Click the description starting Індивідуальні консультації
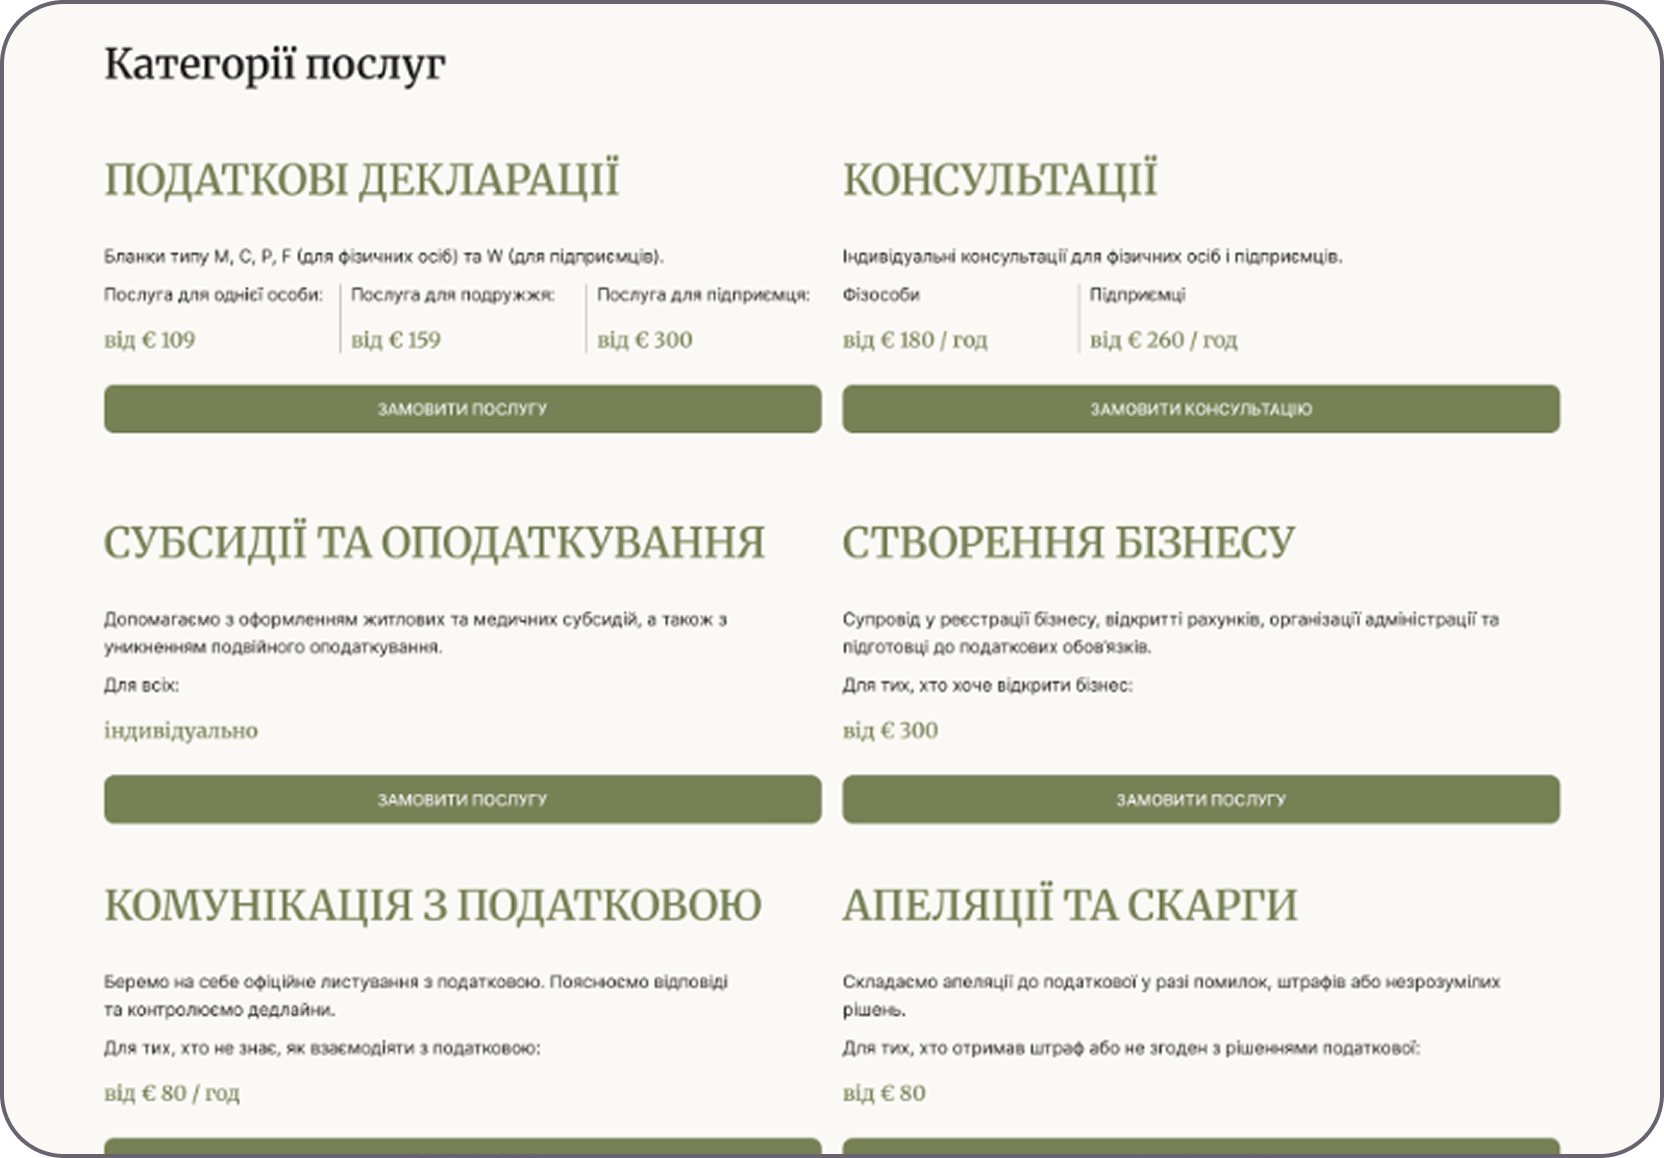This screenshot has height=1158, width=1664. pyautogui.click(x=1092, y=257)
